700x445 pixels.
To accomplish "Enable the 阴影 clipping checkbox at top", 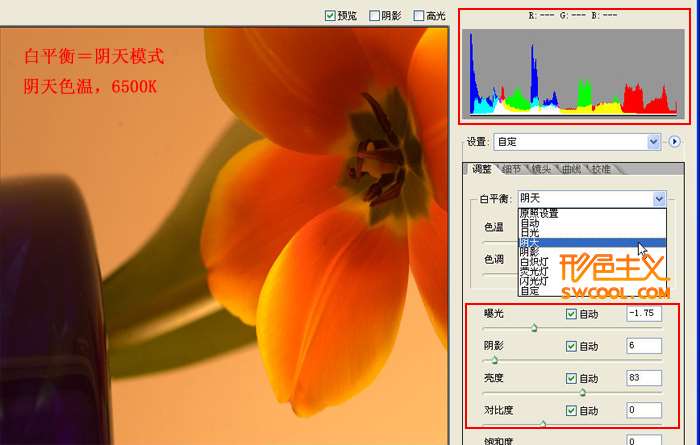I will [x=375, y=16].
